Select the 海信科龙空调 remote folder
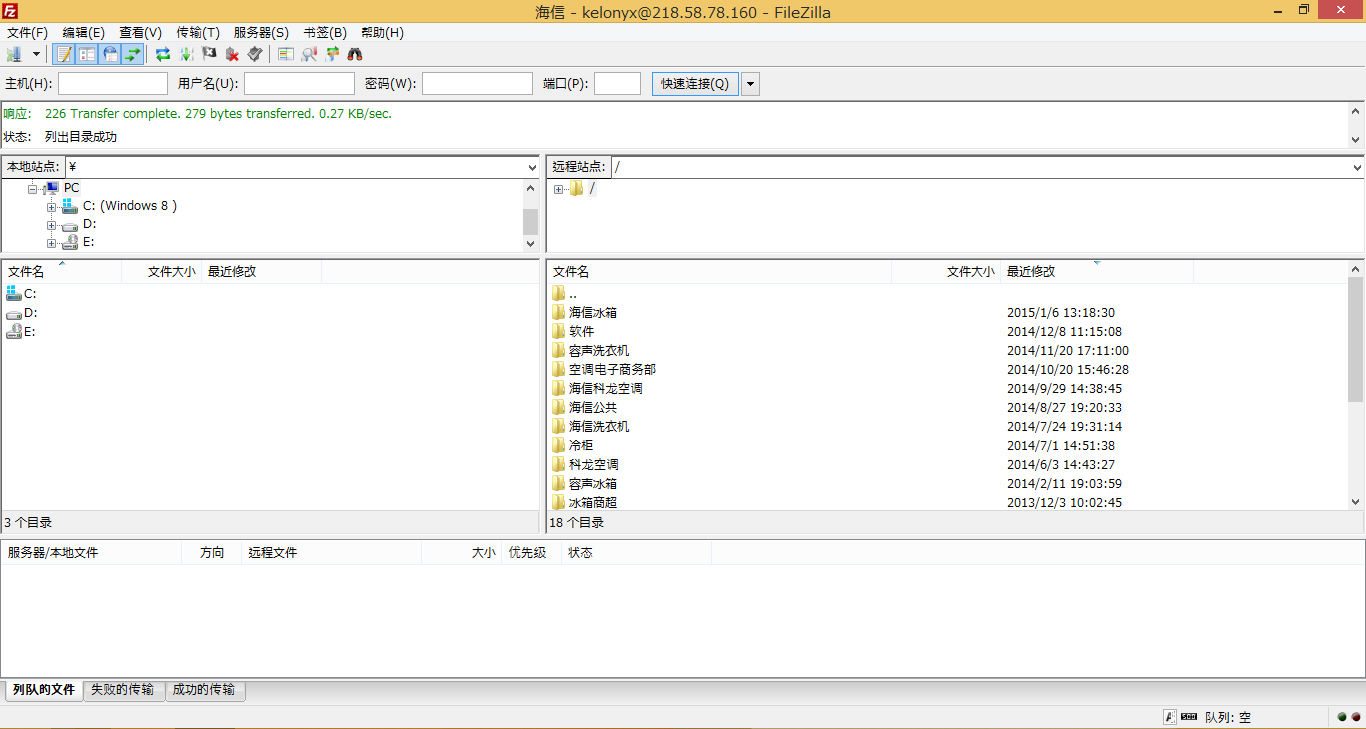The width and height of the screenshot is (1366, 729). tap(597, 388)
